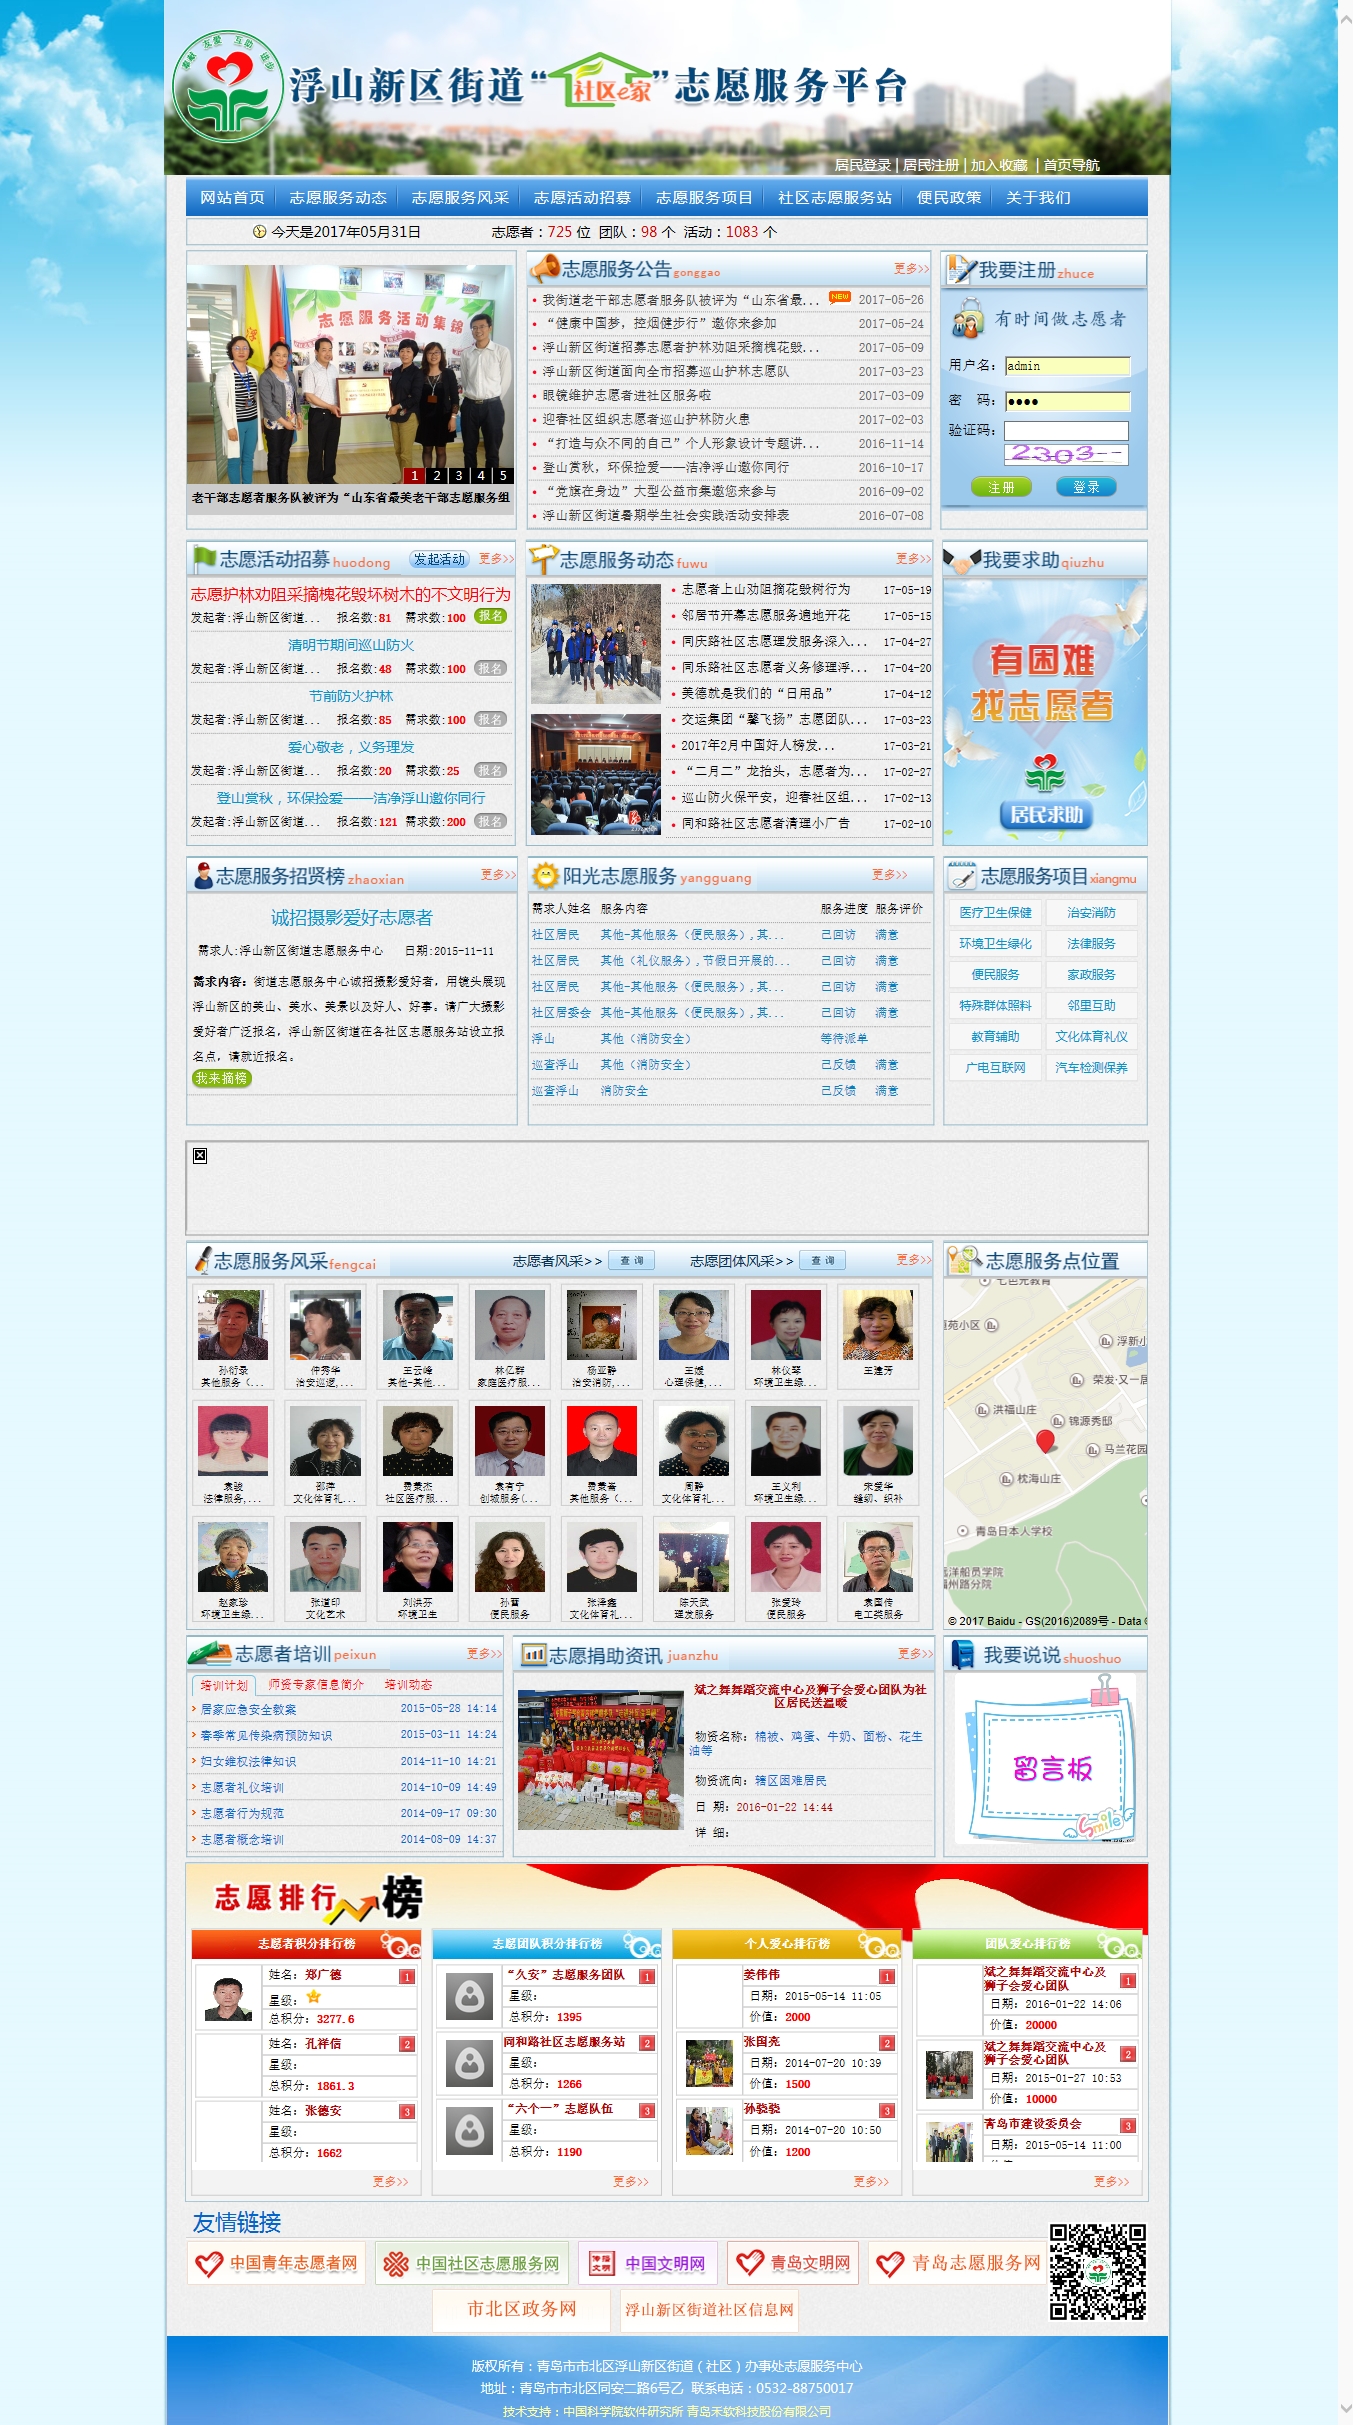Click the broken image icon in the empty banner
Viewport: 1353px width, 2425px height.
coord(200,1155)
